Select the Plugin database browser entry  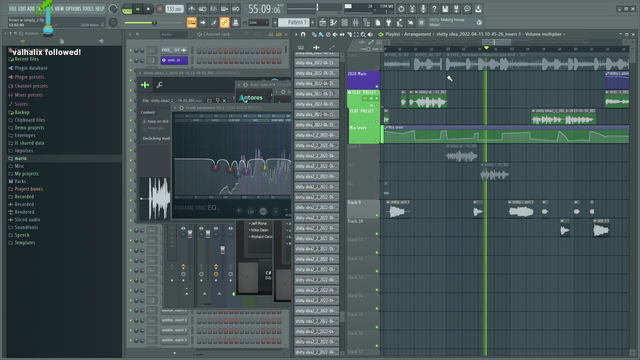tap(31, 68)
